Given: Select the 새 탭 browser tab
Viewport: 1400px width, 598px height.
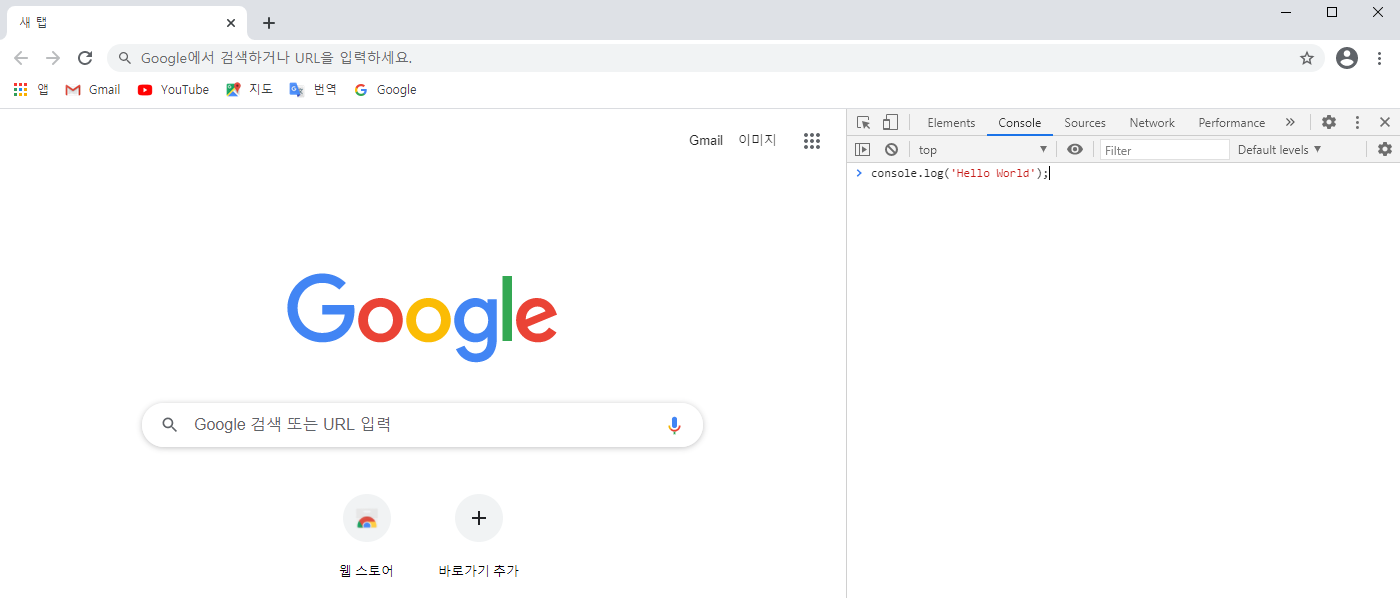Looking at the screenshot, I should pyautogui.click(x=126, y=22).
